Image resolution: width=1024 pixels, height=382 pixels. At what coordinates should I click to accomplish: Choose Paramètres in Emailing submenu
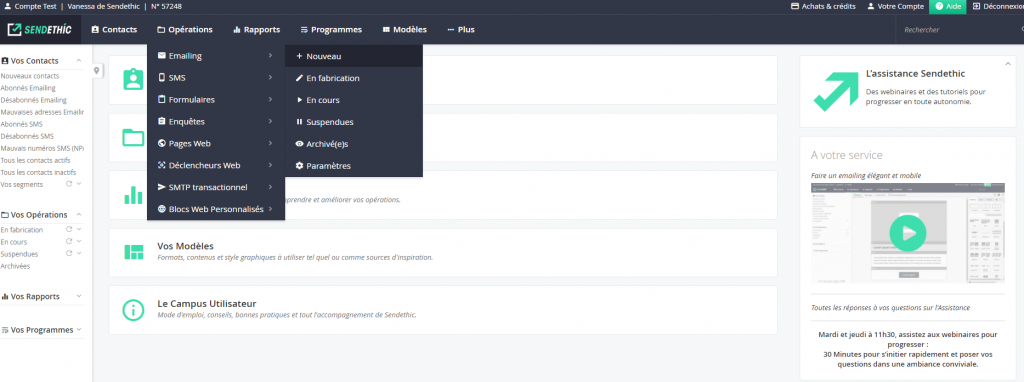(354, 166)
